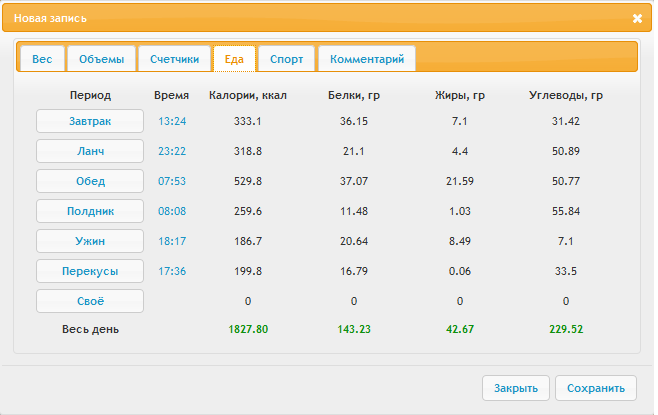Open the Объемы tab
Screen dimensions: 658x415
coord(102,59)
